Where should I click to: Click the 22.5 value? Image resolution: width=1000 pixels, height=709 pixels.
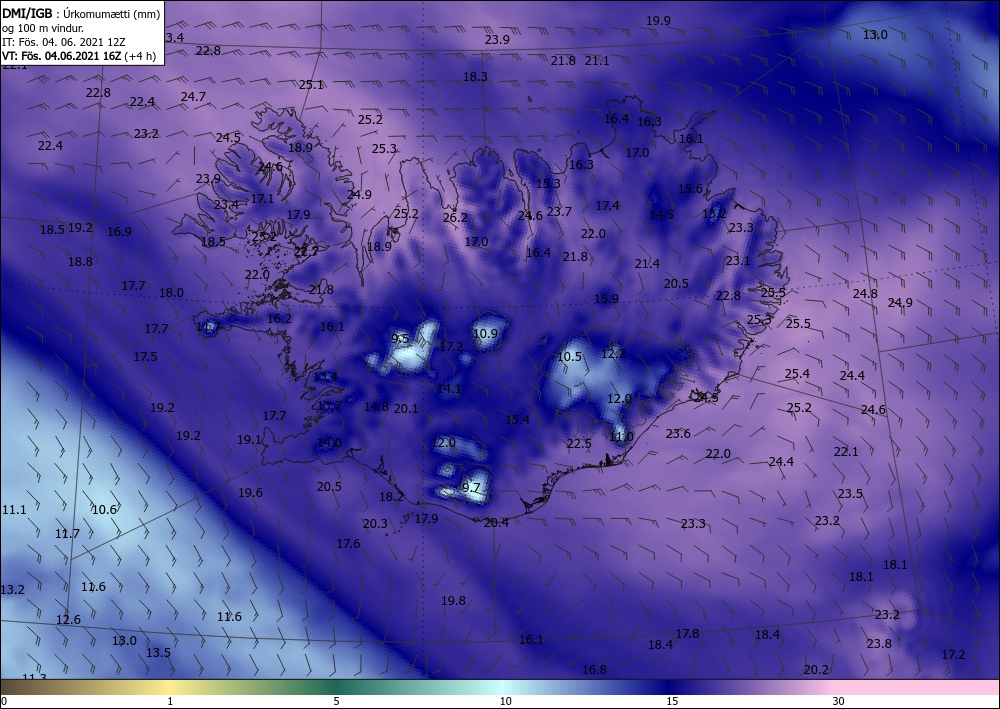click(579, 443)
